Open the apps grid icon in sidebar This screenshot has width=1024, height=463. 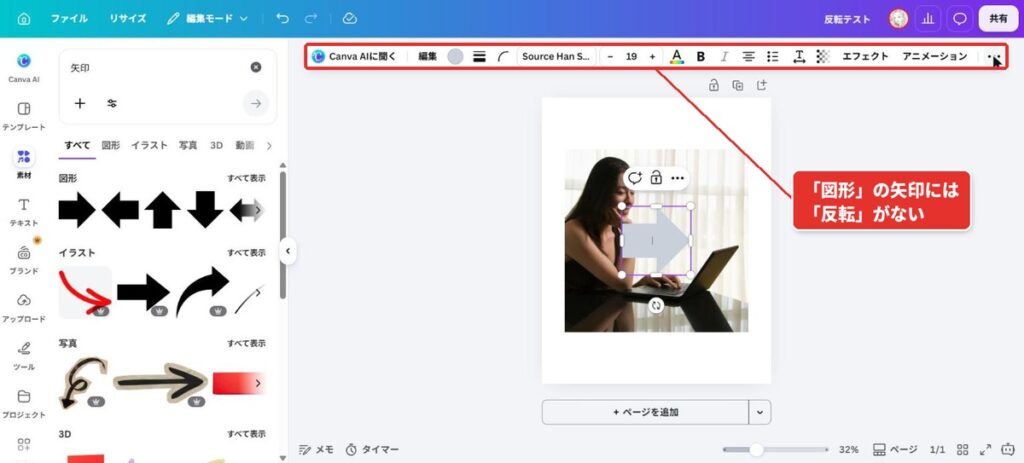pyautogui.click(x=24, y=445)
